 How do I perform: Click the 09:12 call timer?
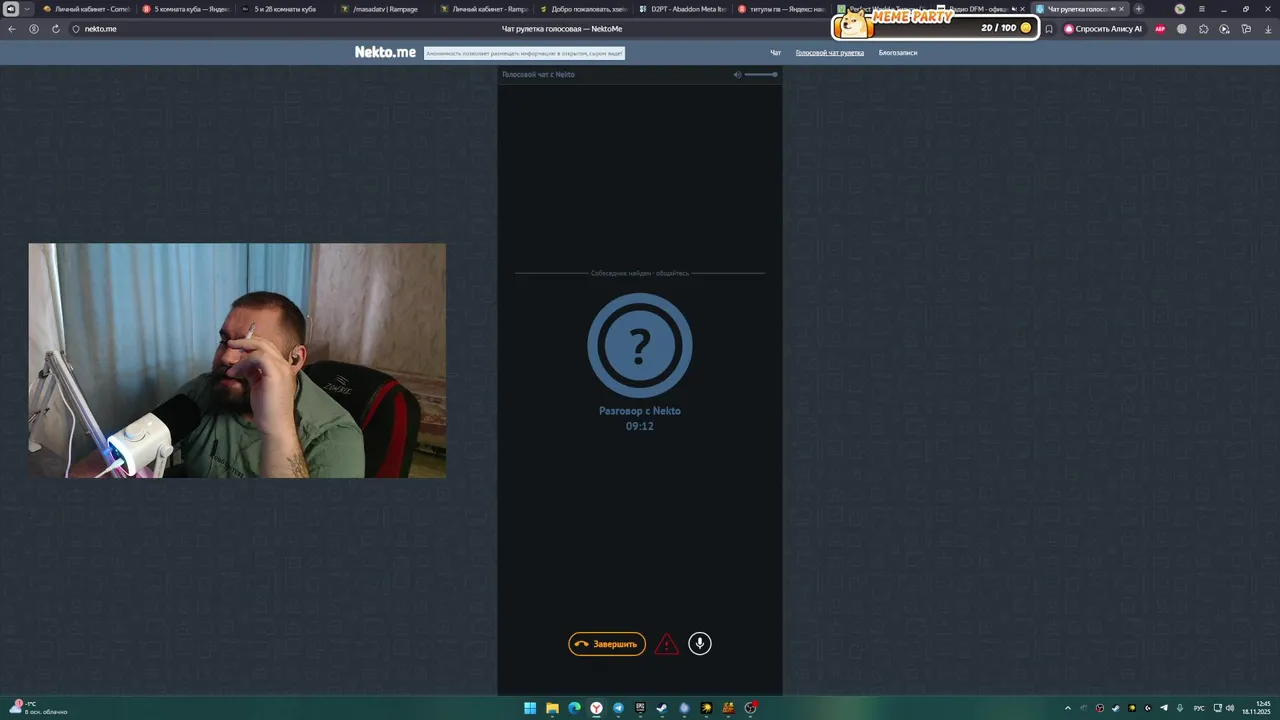pyautogui.click(x=640, y=426)
